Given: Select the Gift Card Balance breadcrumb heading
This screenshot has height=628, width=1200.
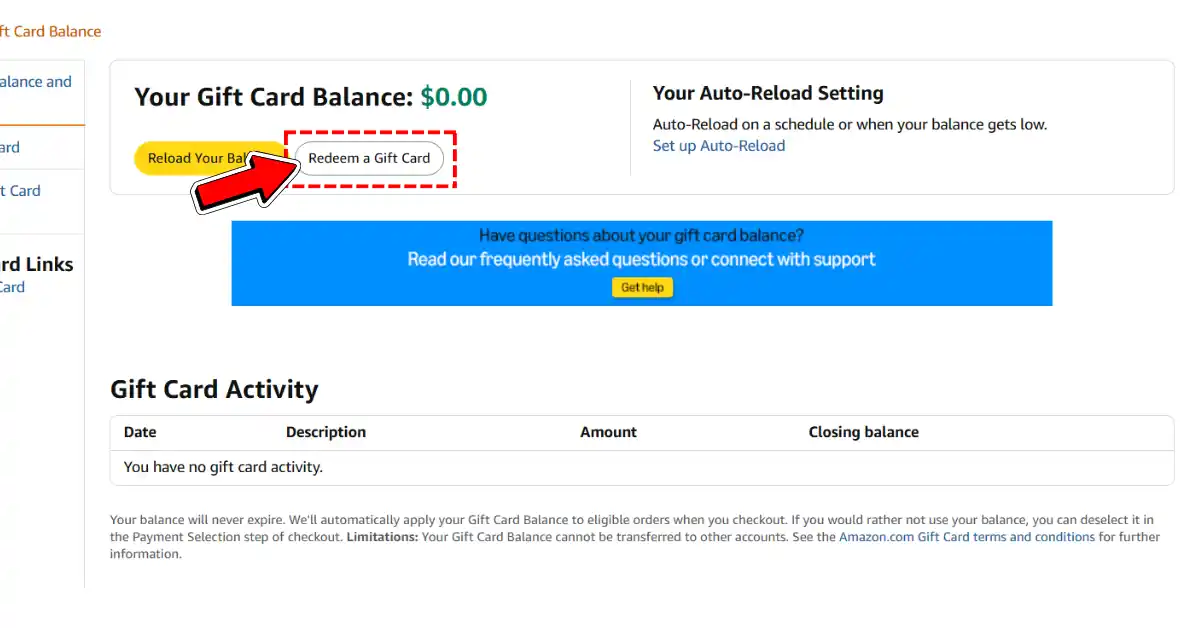Looking at the screenshot, I should (50, 31).
